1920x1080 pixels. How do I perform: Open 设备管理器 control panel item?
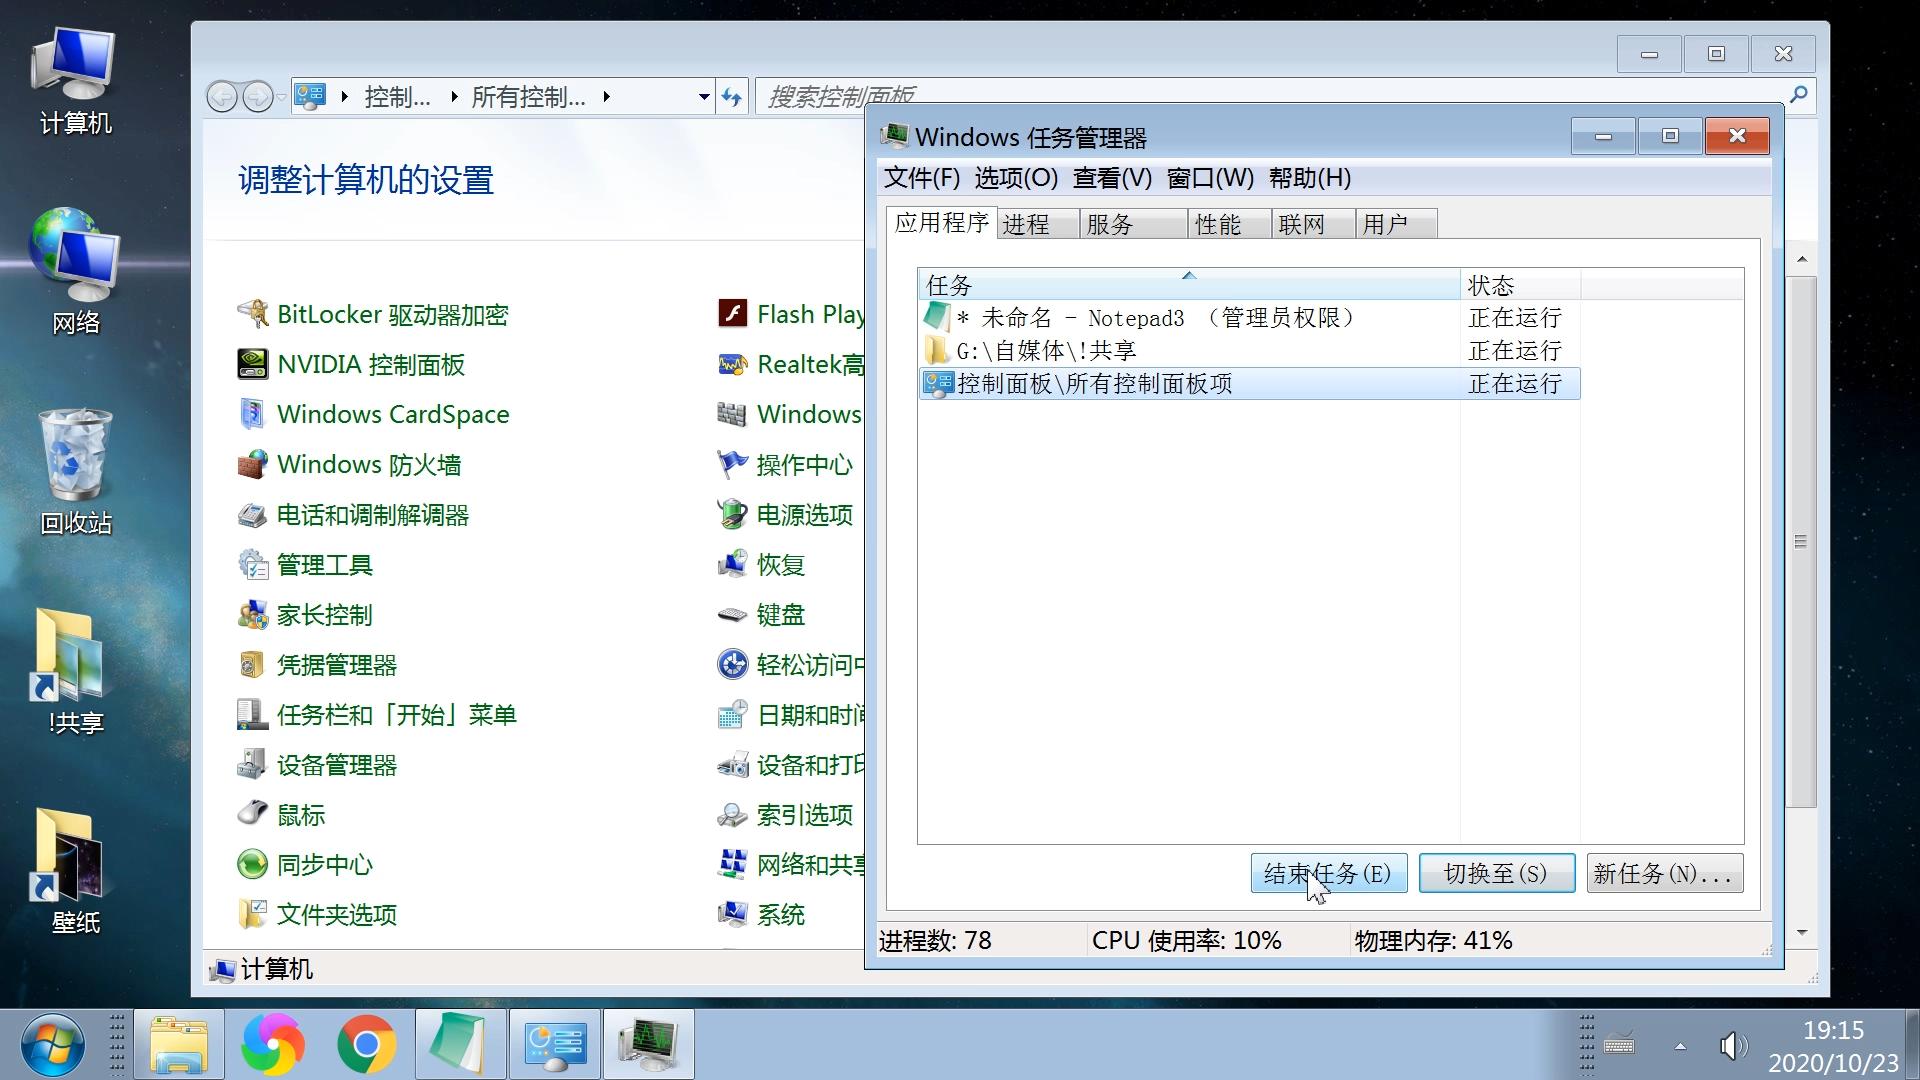[339, 764]
